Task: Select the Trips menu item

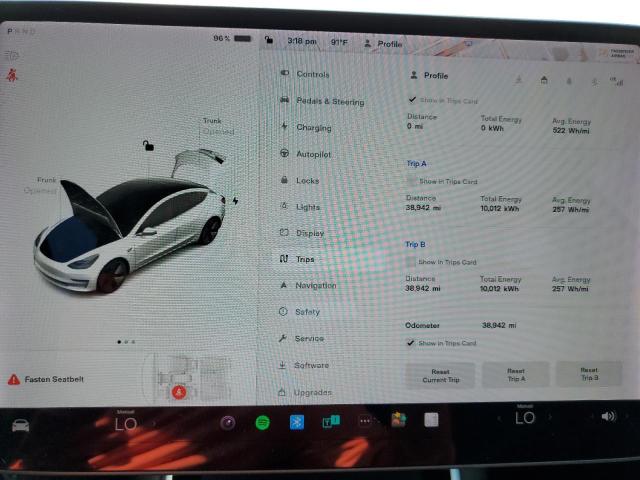Action: click(x=298, y=259)
